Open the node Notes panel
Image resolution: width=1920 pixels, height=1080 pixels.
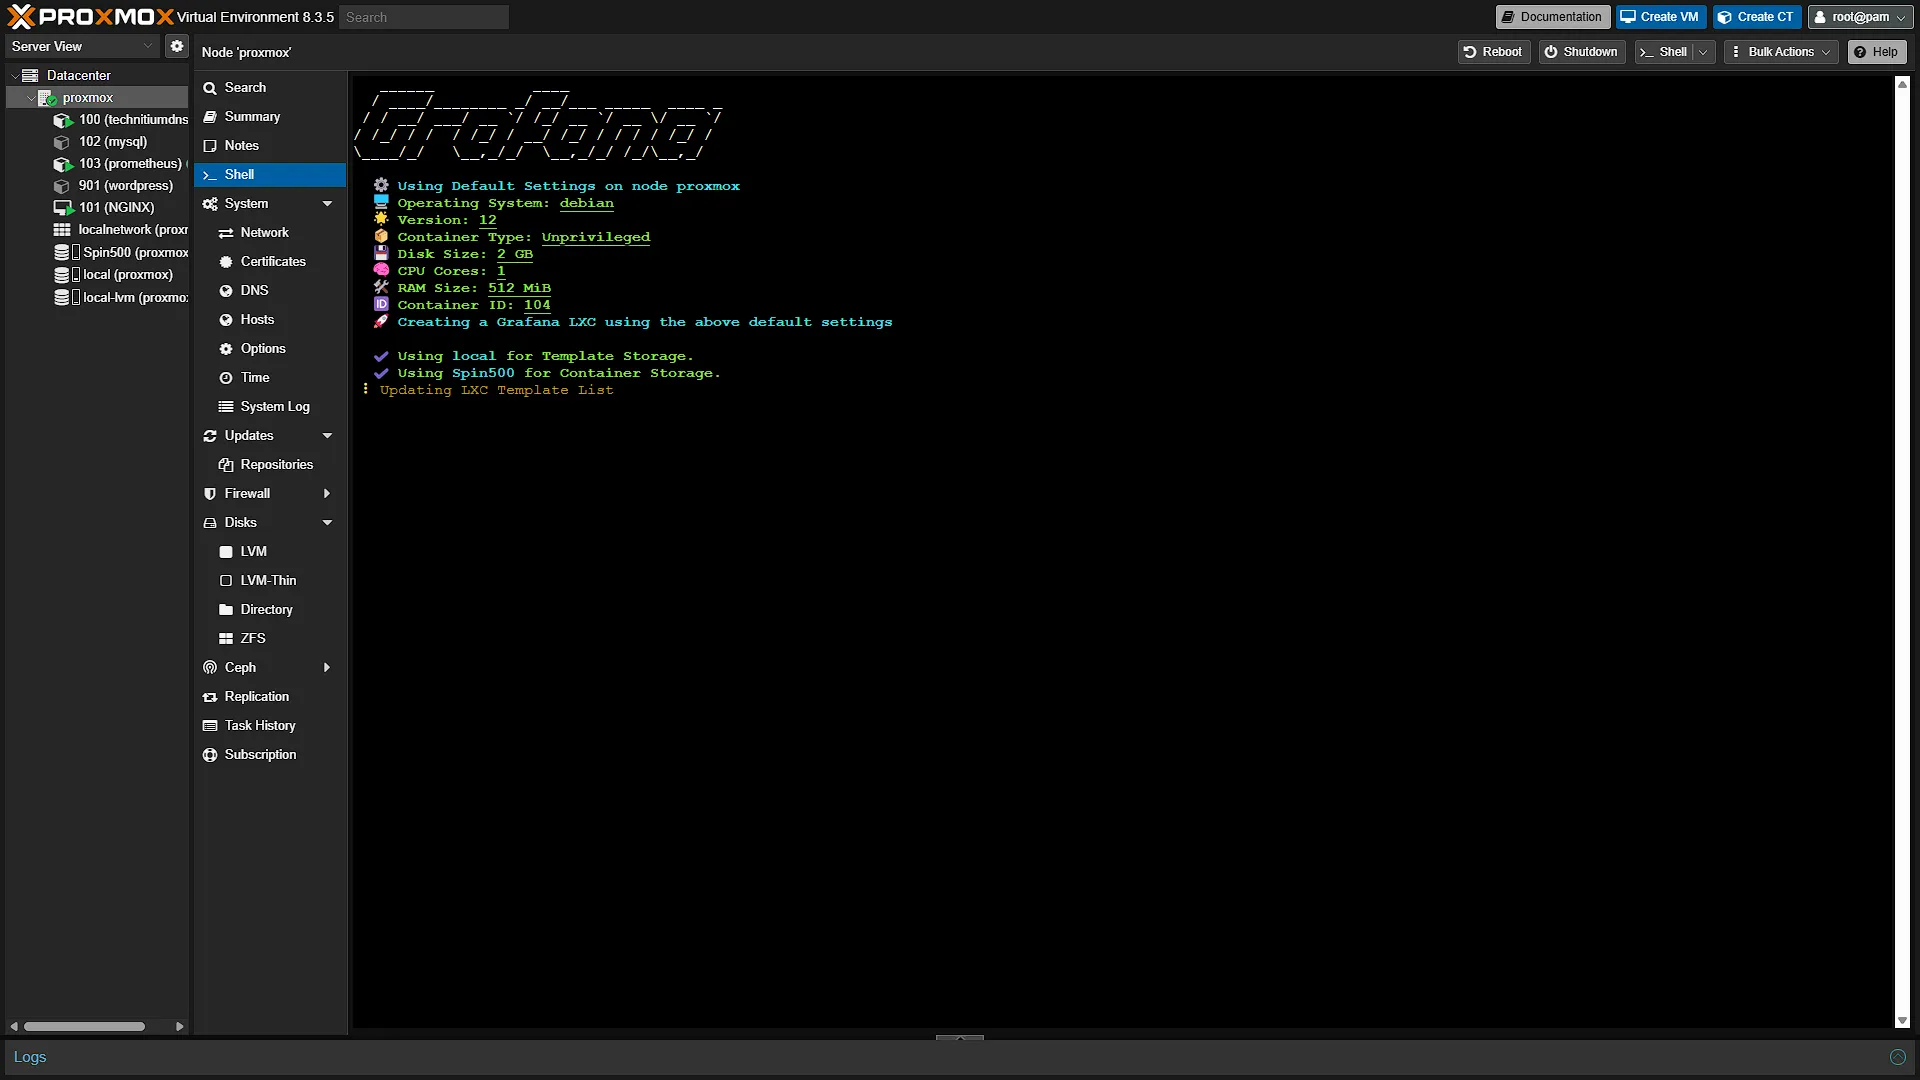tap(270, 145)
